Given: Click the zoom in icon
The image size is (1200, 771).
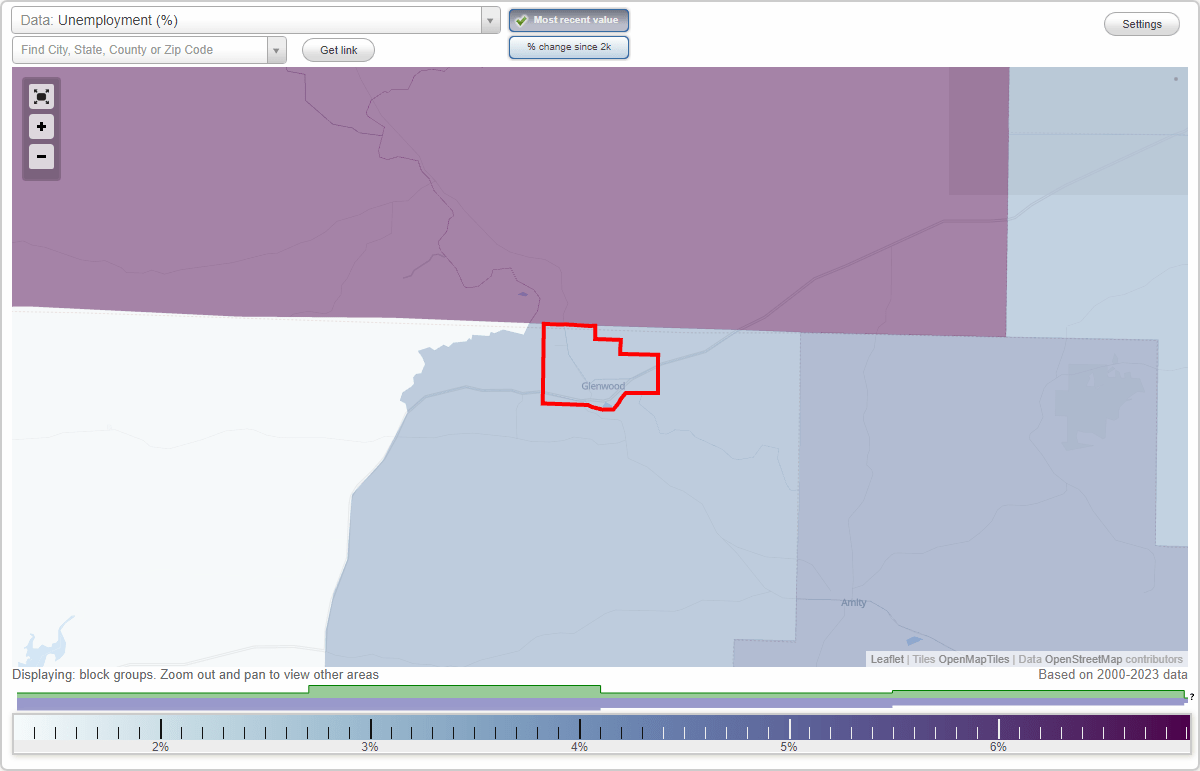Looking at the screenshot, I should click(41, 127).
